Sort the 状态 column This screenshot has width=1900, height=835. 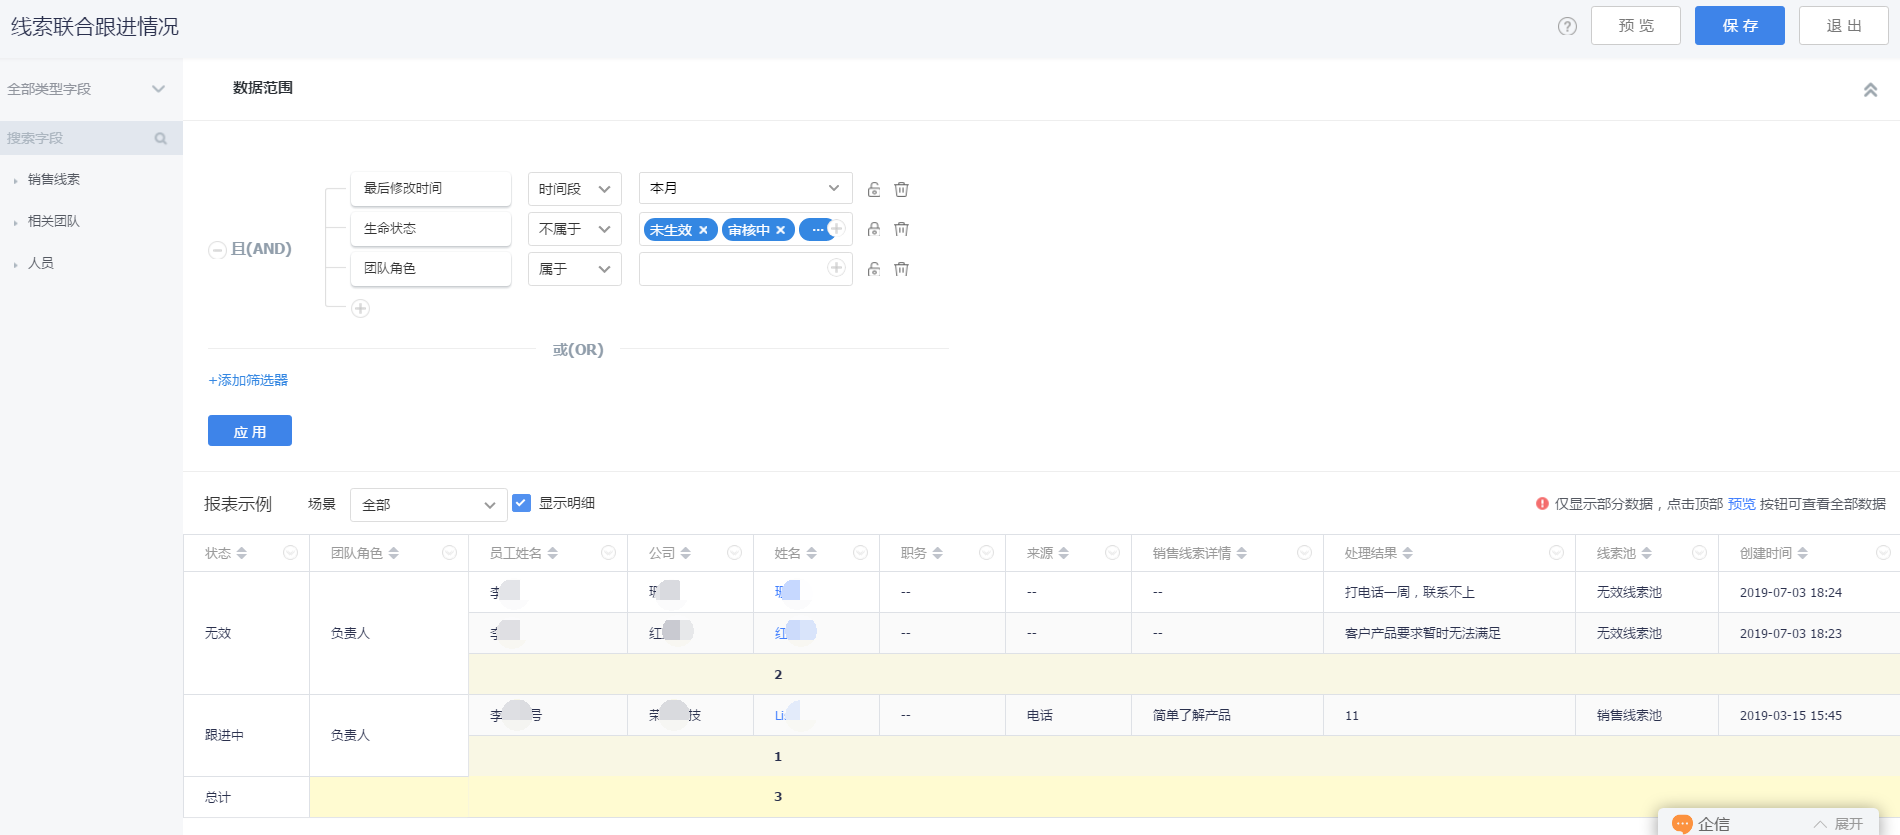[242, 553]
